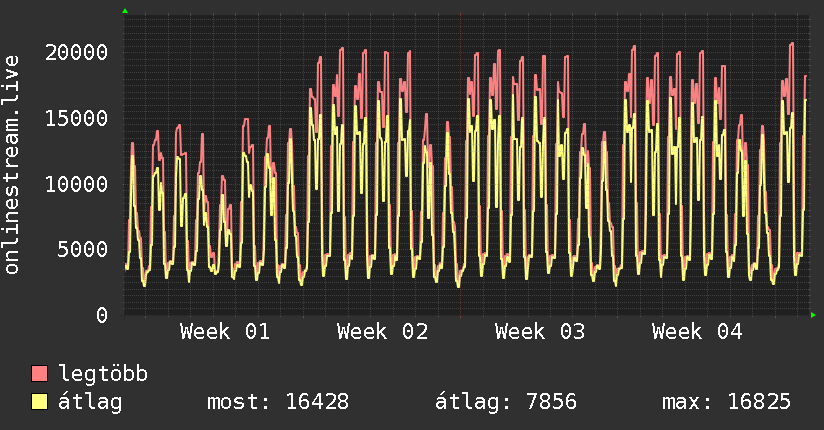The image size is (824, 430).
Task: Click the 'most: 16428' current value
Action: click(x=277, y=402)
